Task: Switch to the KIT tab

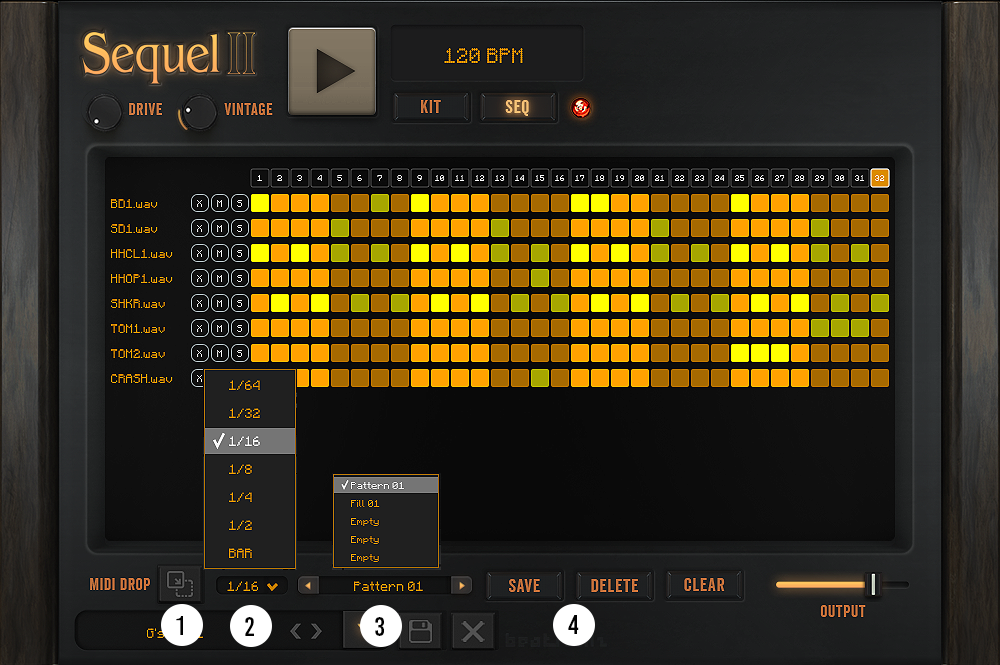Action: (x=431, y=107)
